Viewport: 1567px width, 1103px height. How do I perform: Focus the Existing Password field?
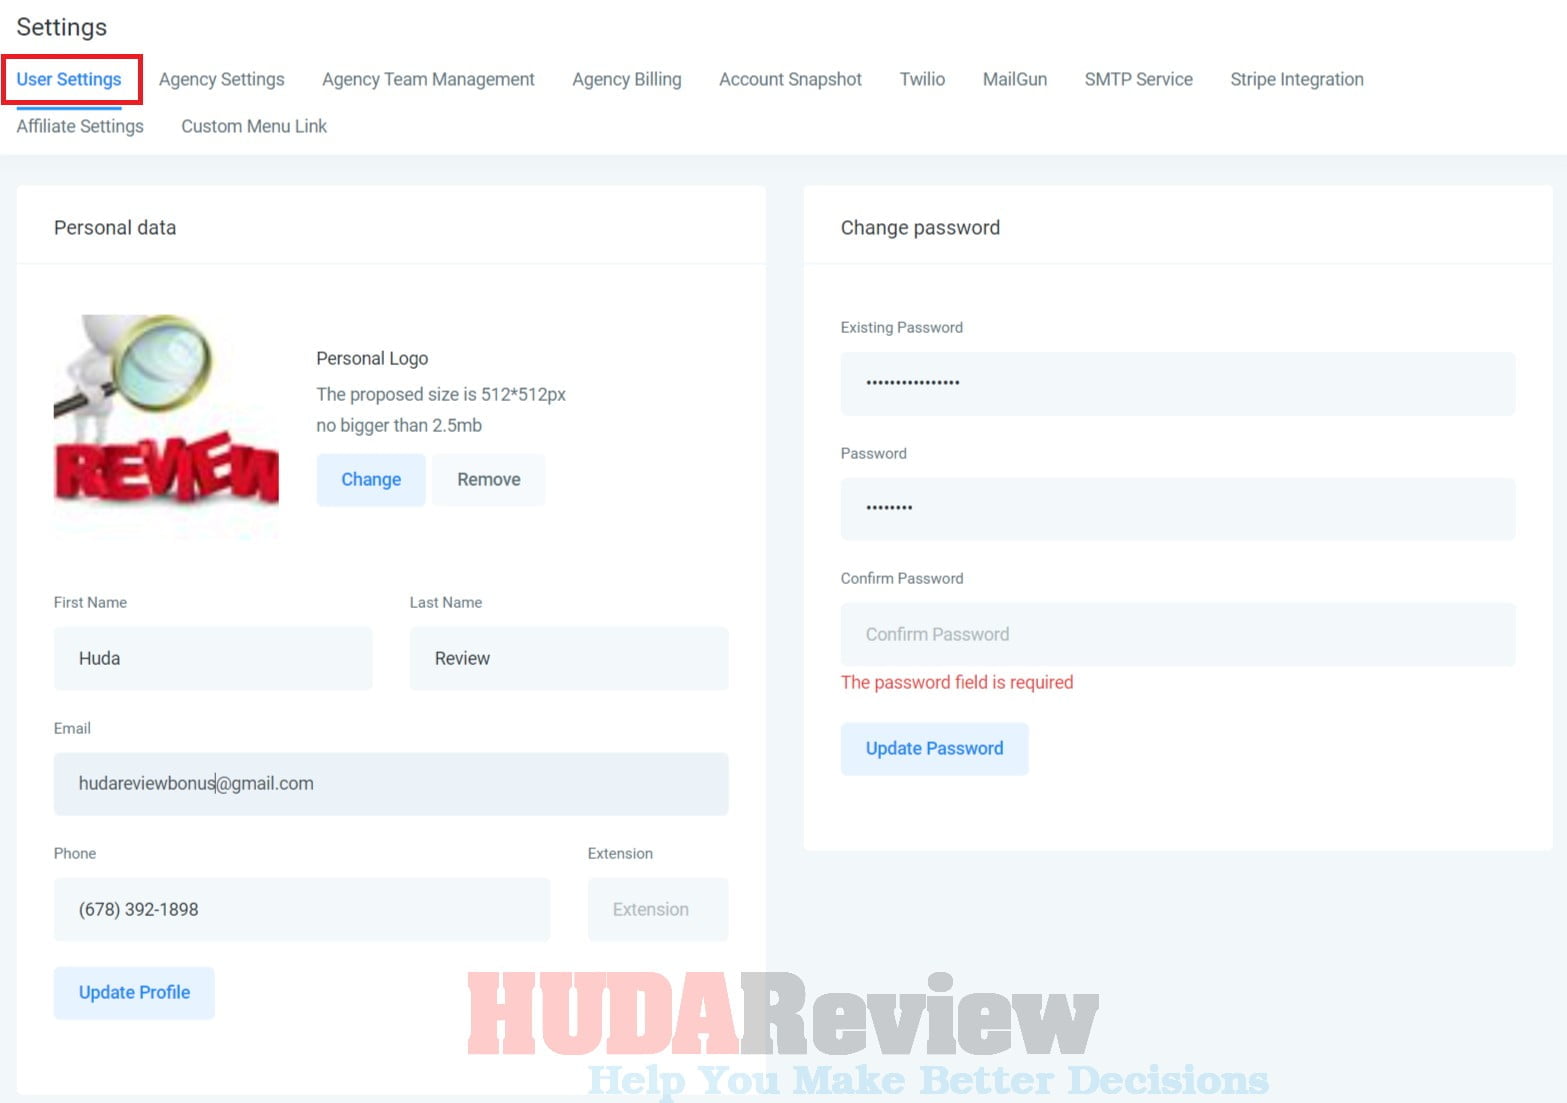tap(1178, 383)
